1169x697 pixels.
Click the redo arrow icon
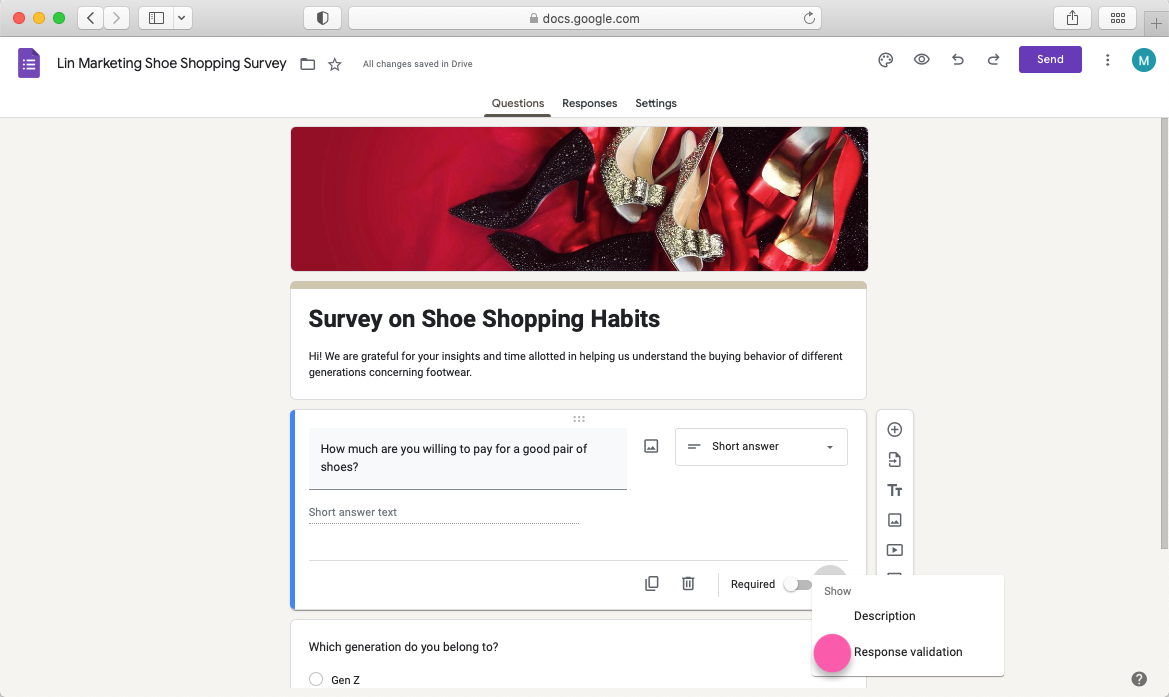click(993, 60)
